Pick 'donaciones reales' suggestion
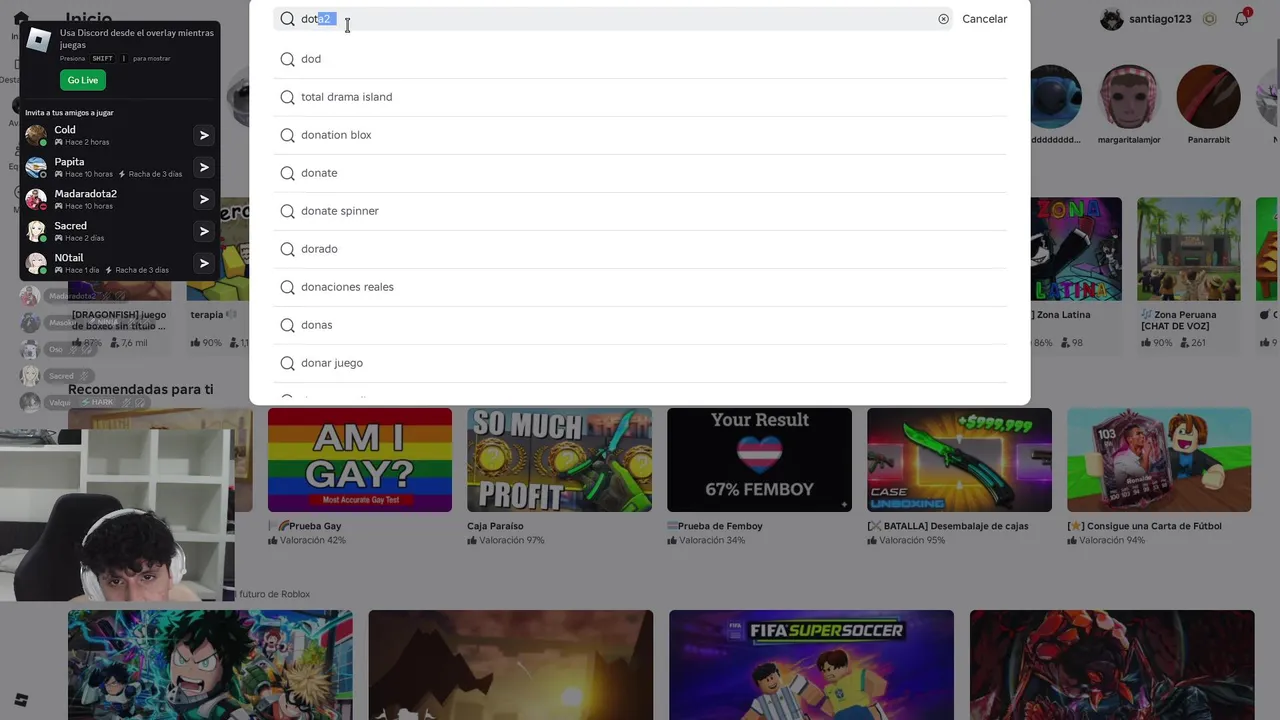This screenshot has height=720, width=1280. [x=640, y=287]
